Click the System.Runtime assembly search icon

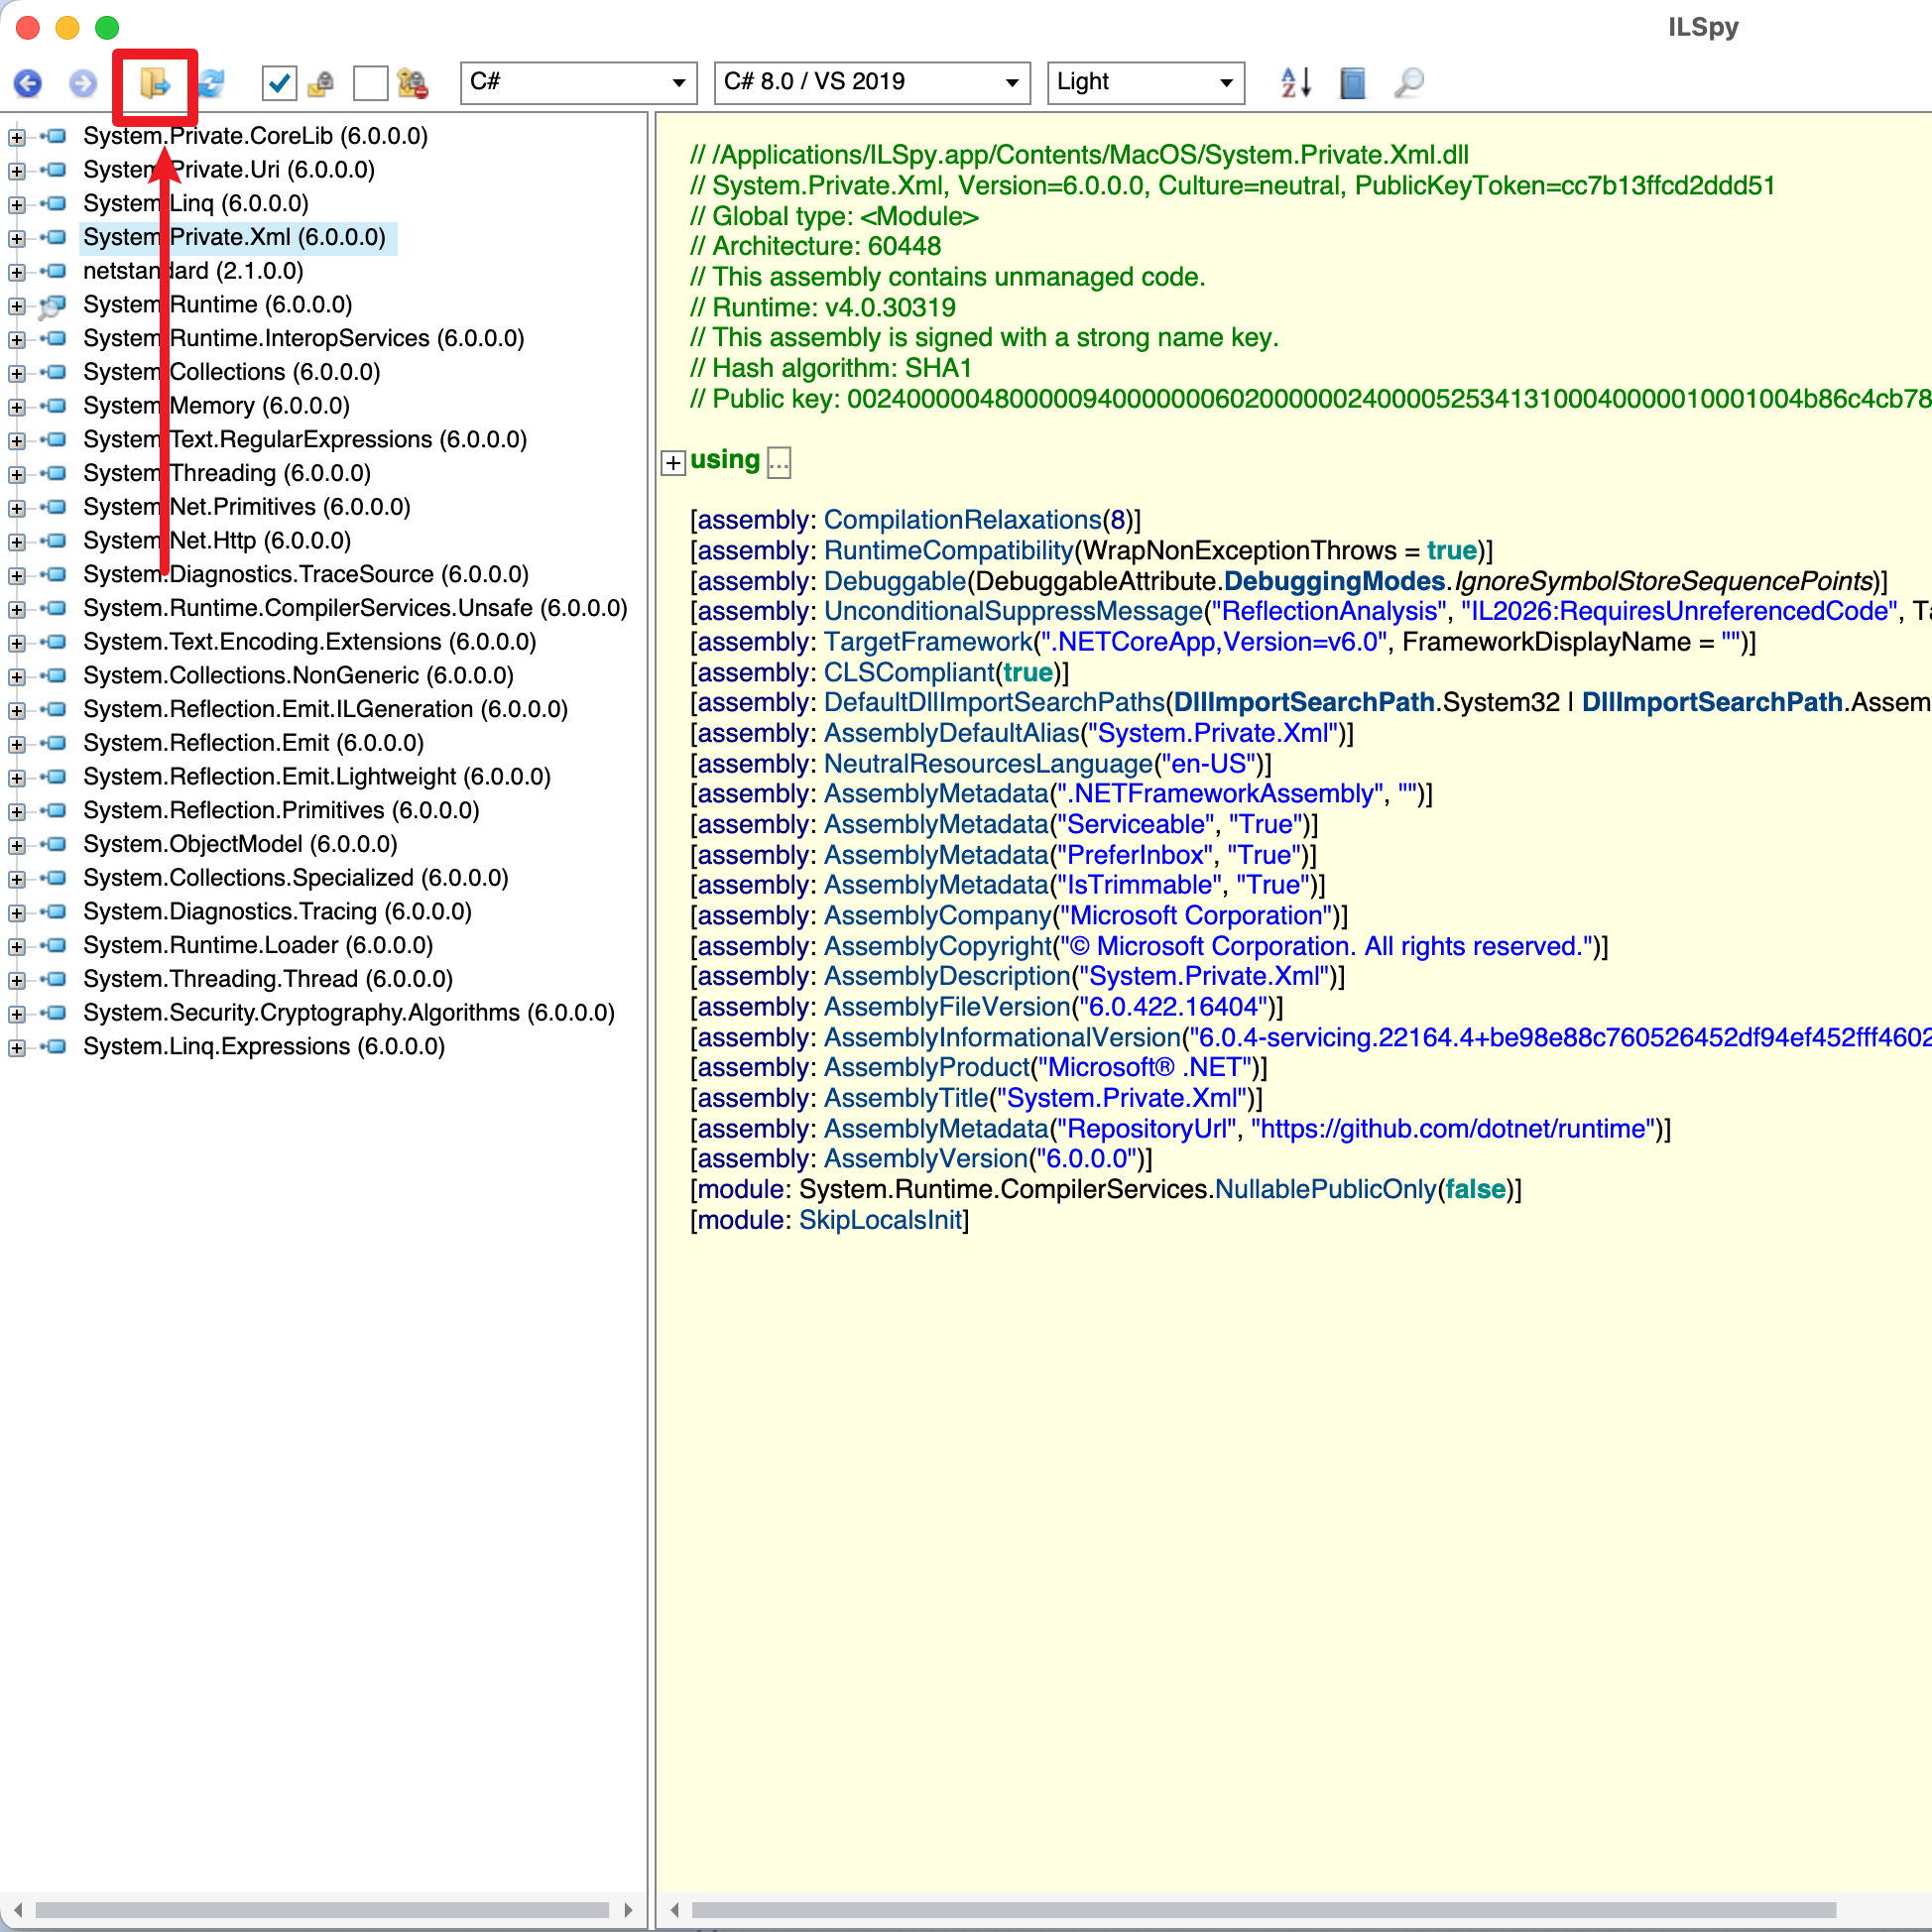click(52, 305)
